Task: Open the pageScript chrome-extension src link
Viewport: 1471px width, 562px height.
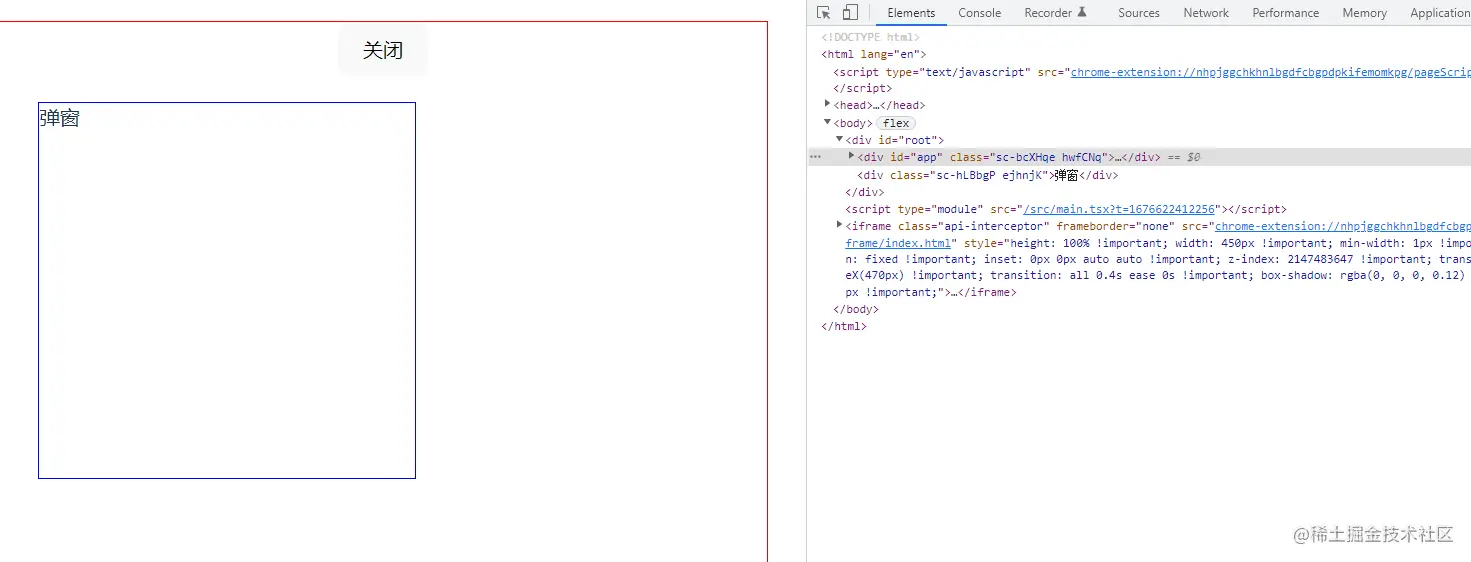Action: tap(1270, 72)
